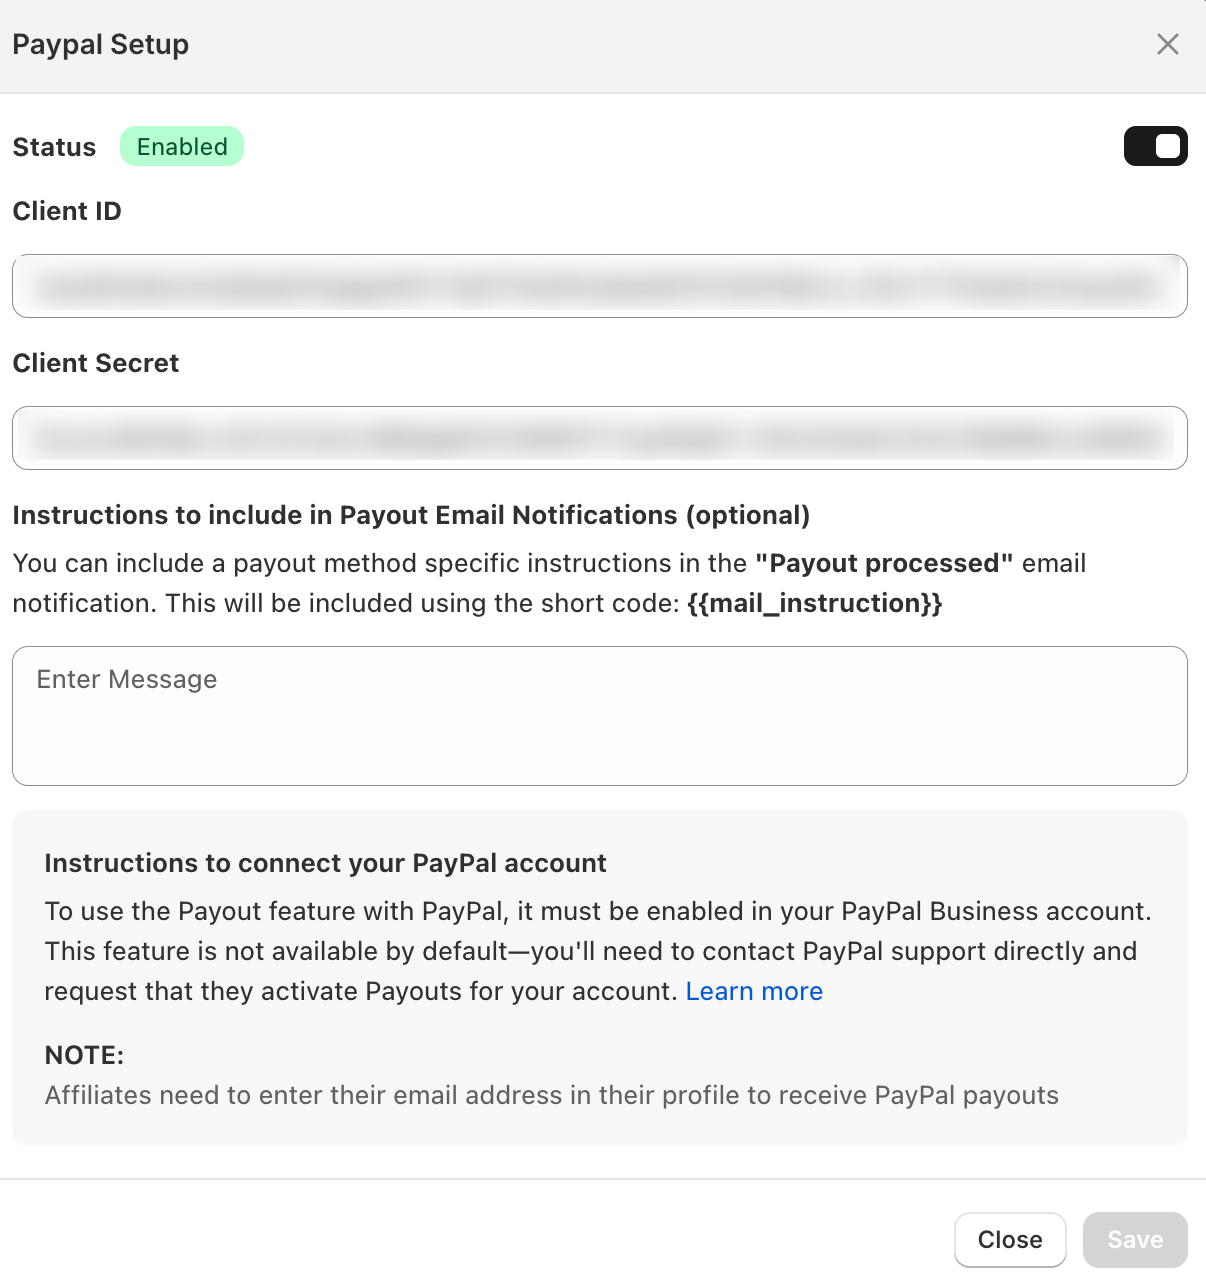The width and height of the screenshot is (1206, 1284).
Task: Click into the Enter Message text area
Action: coord(600,716)
